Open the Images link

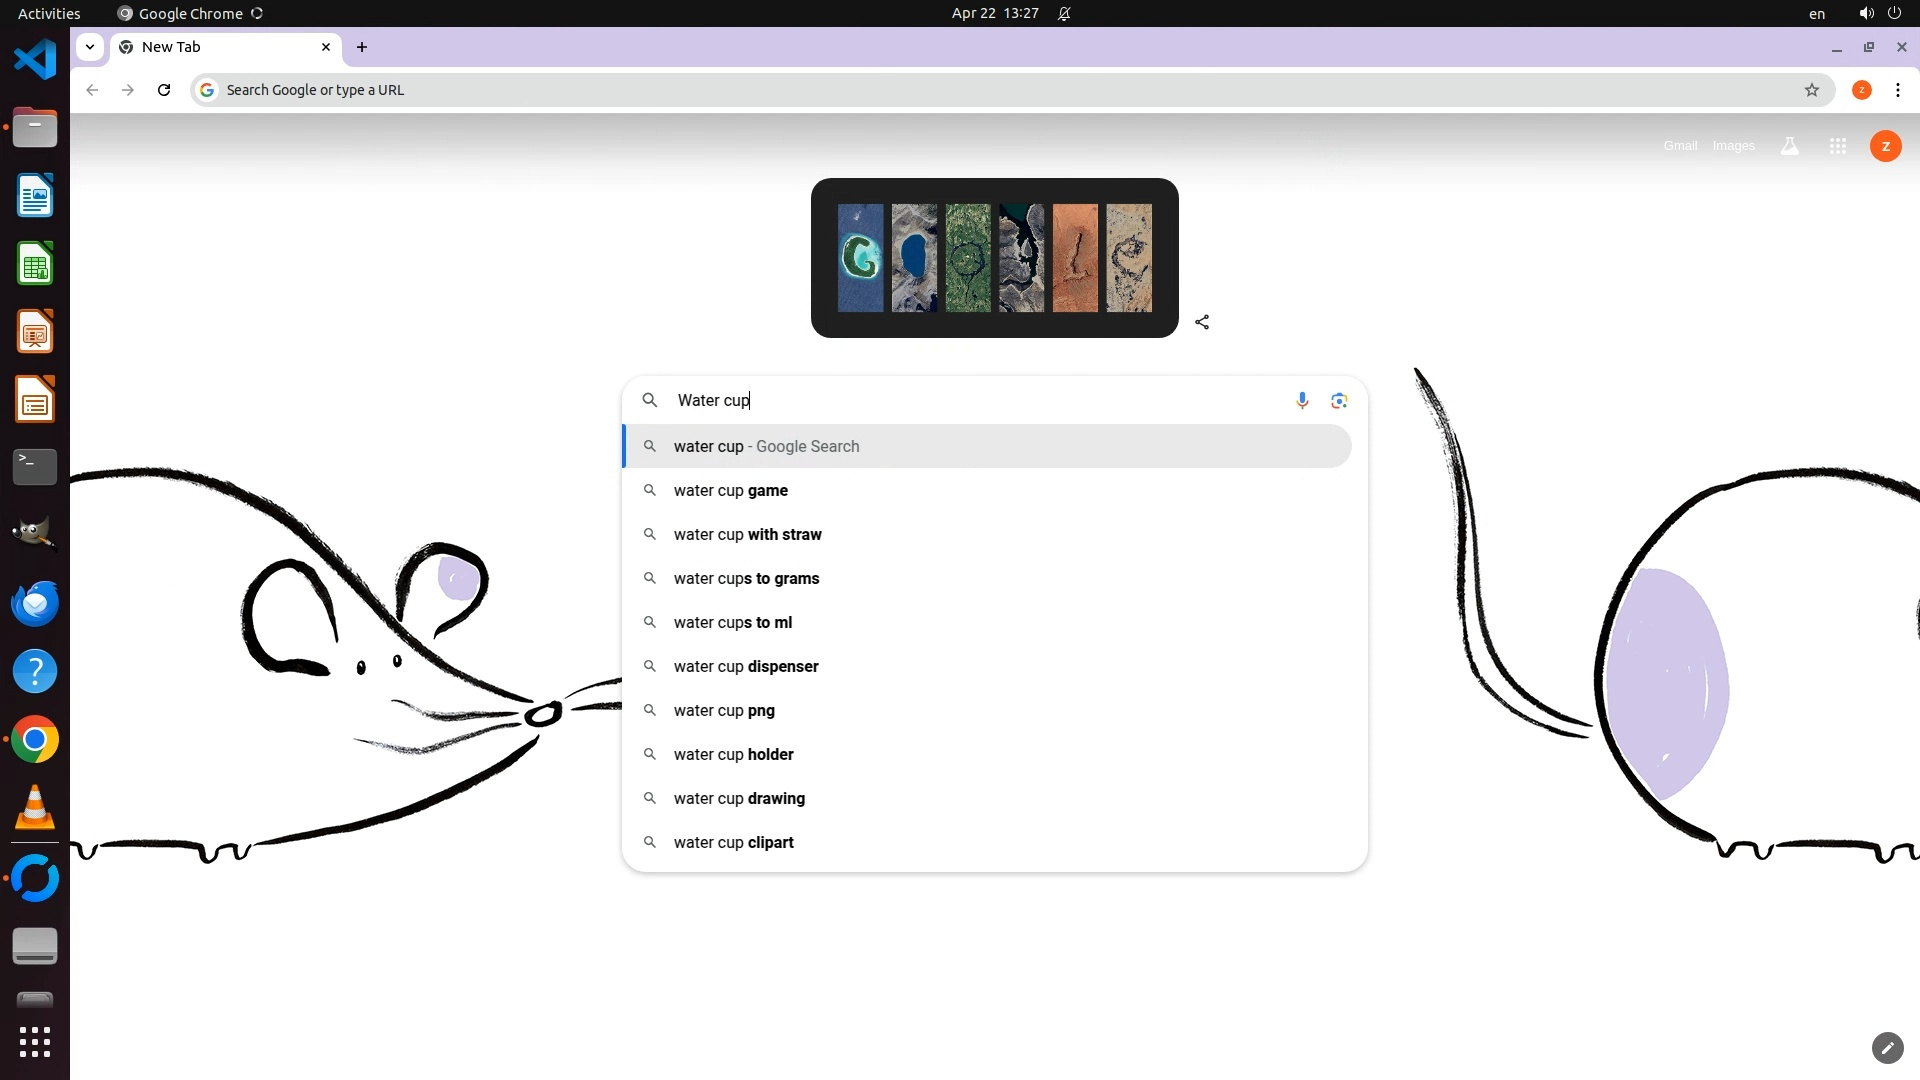pyautogui.click(x=1733, y=146)
